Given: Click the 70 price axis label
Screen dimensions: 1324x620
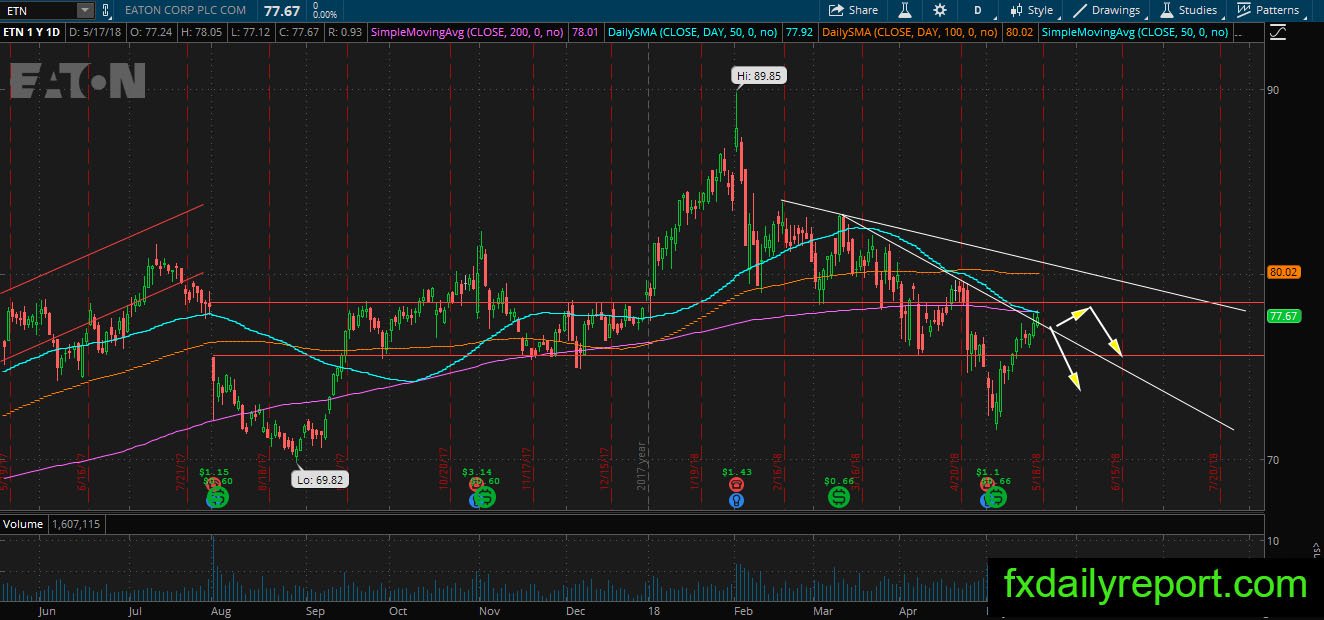Looking at the screenshot, I should pos(1273,460).
